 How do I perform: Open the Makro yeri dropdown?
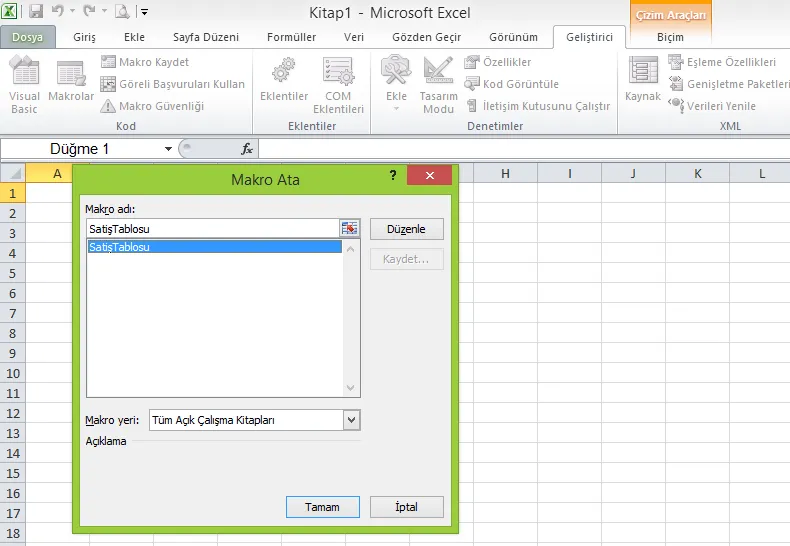(x=351, y=421)
